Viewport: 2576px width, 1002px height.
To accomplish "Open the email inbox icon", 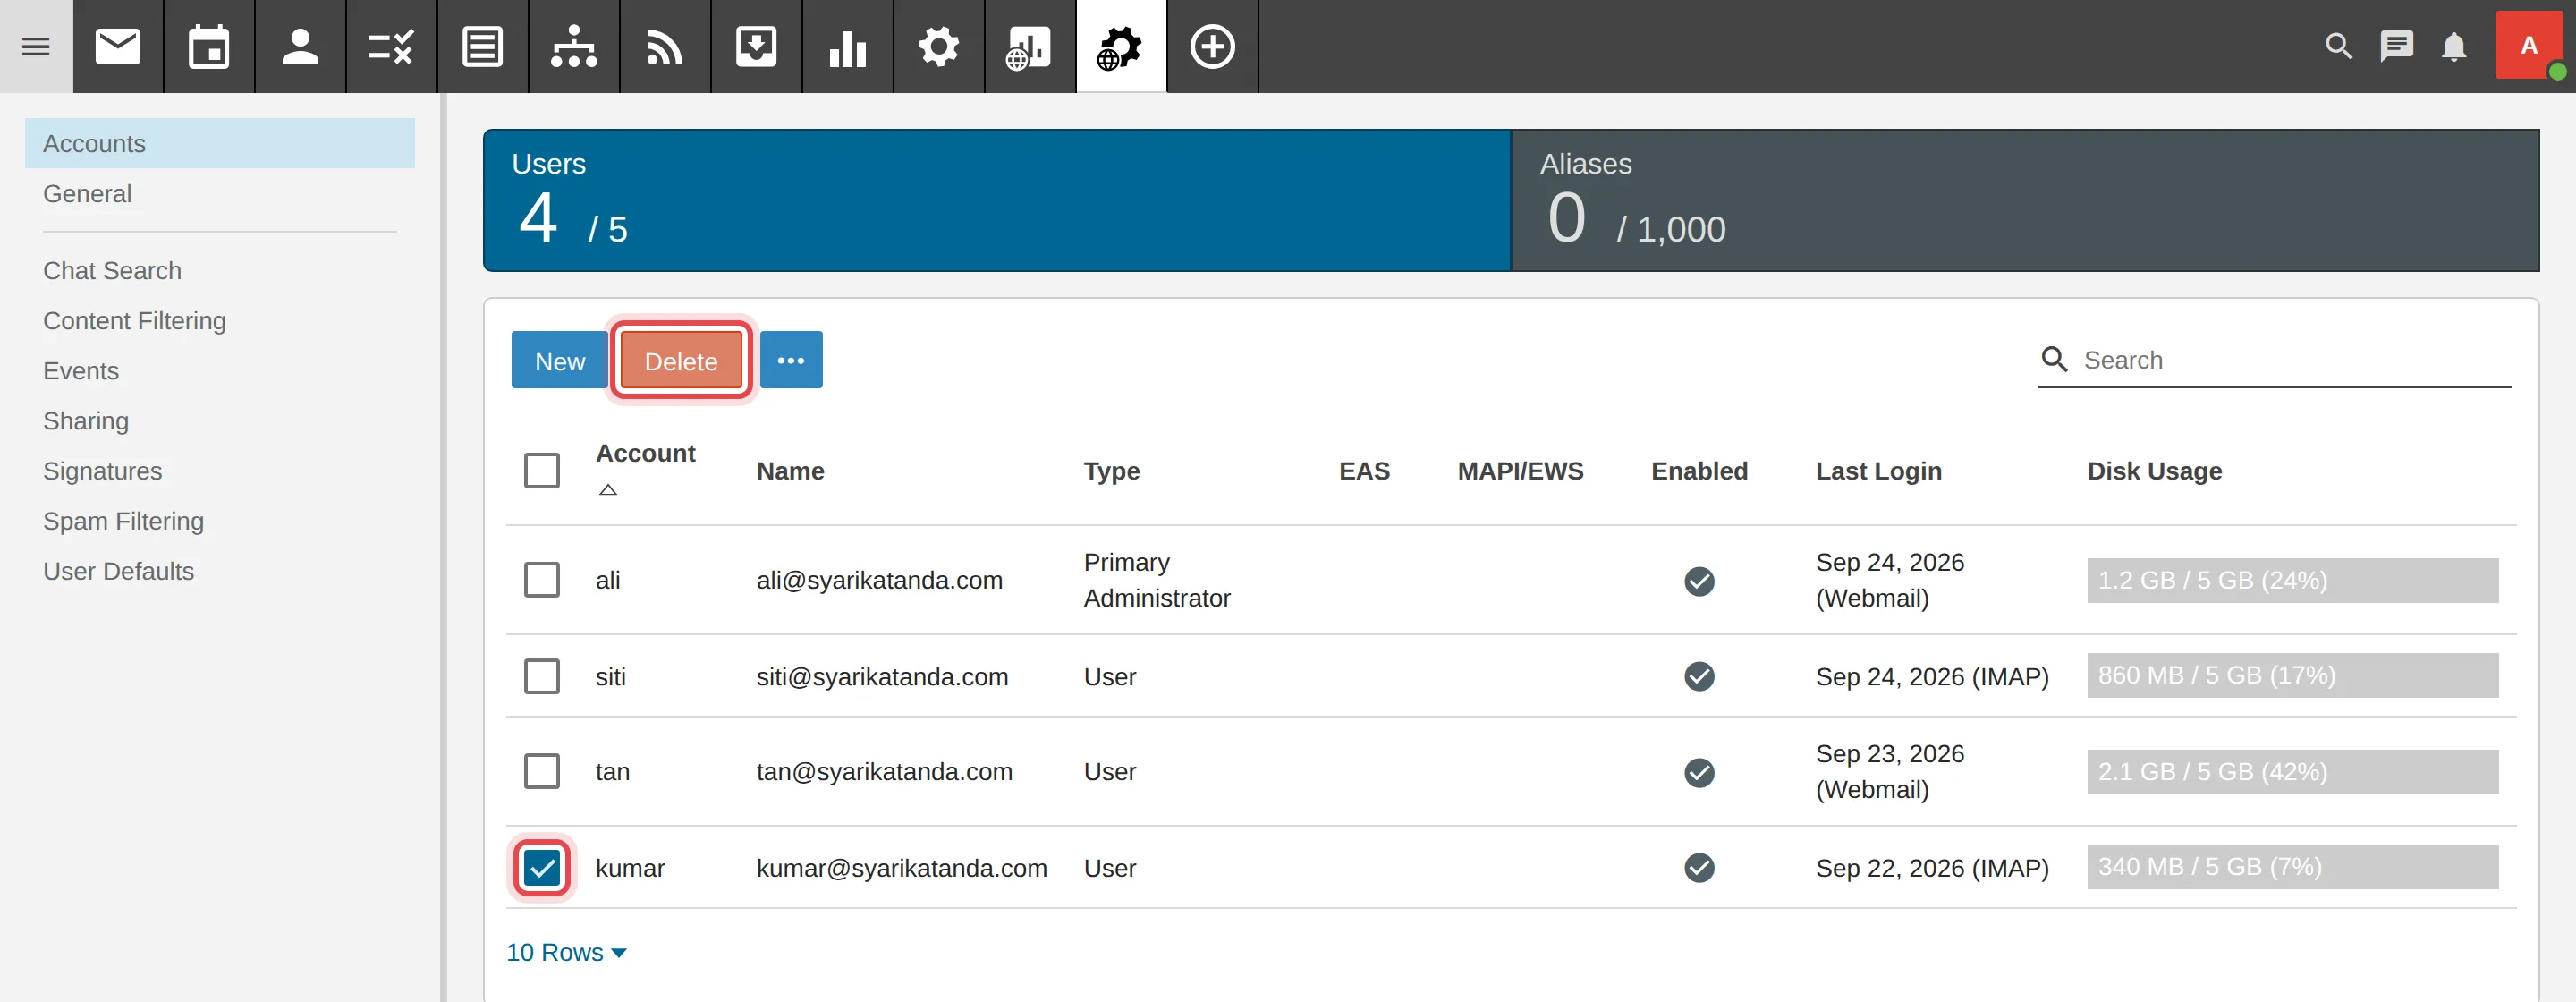I will click(118, 46).
